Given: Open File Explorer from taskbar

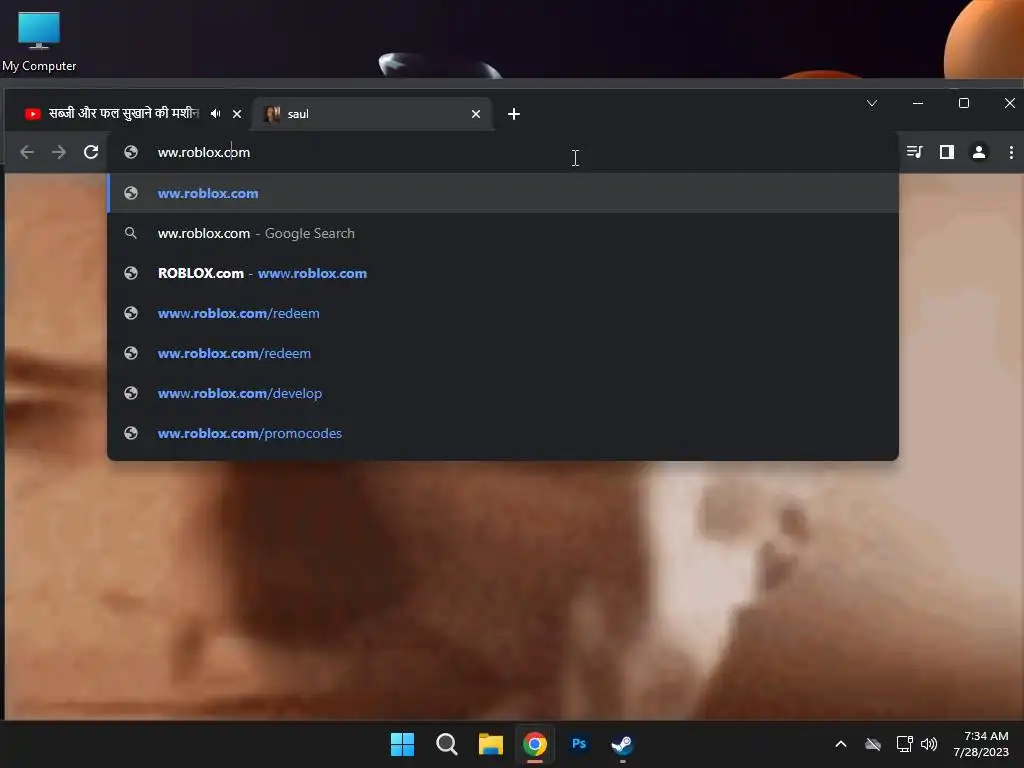Looking at the screenshot, I should 490,744.
